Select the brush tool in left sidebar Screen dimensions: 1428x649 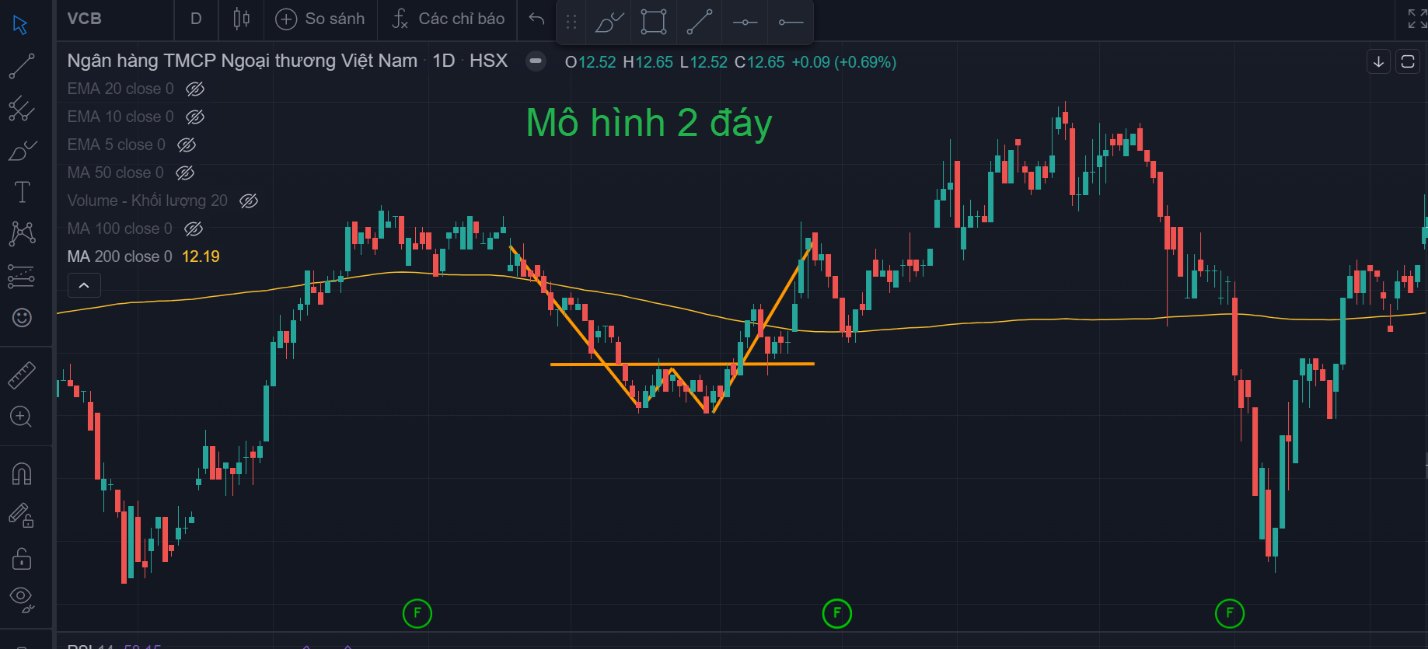tap(21, 150)
